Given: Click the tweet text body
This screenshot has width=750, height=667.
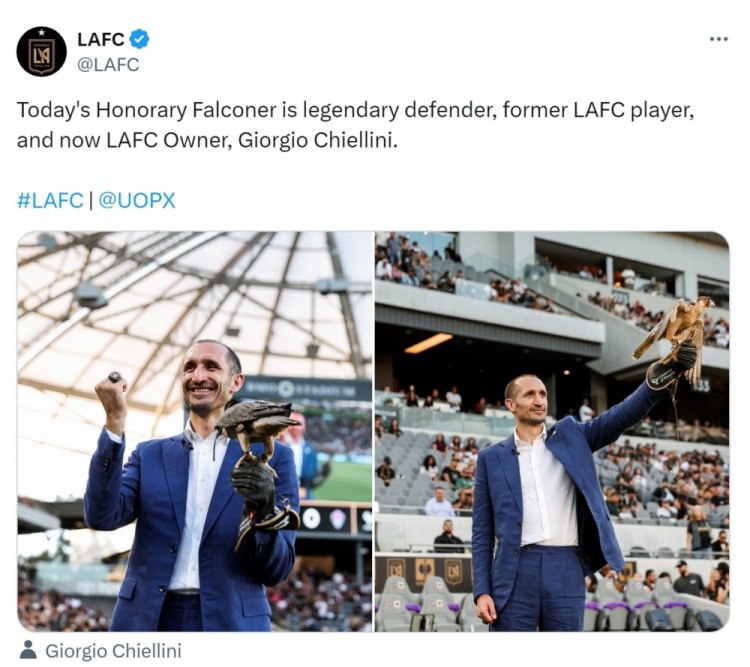Looking at the screenshot, I should [x=355, y=125].
